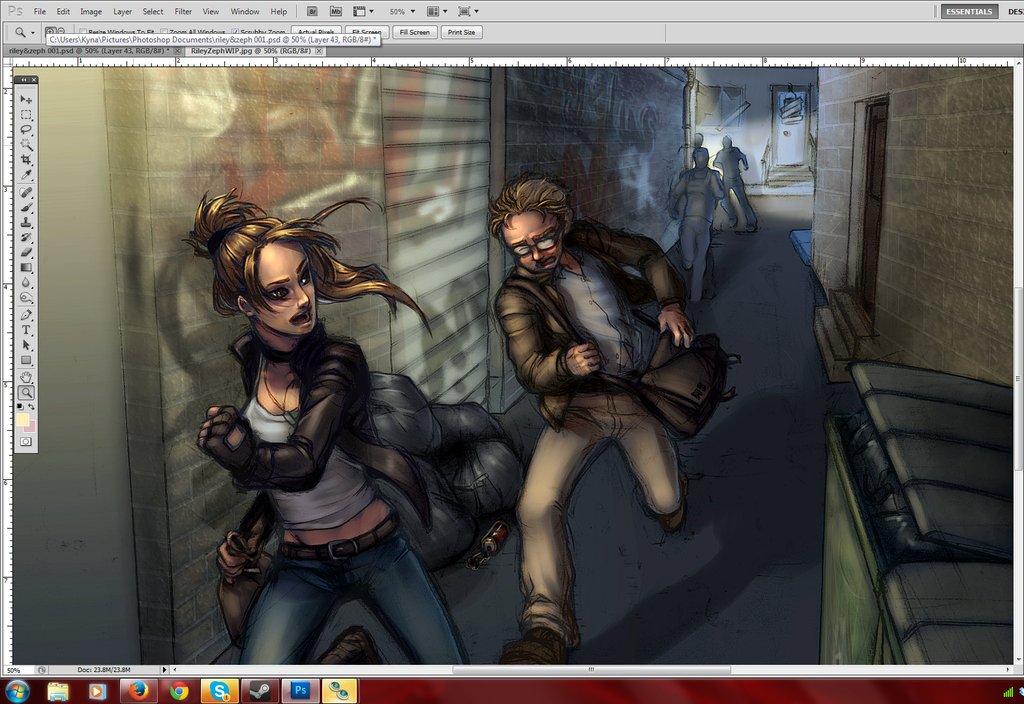The height and width of the screenshot is (704, 1024).
Task: Open Firefox from the taskbar
Action: click(x=138, y=691)
